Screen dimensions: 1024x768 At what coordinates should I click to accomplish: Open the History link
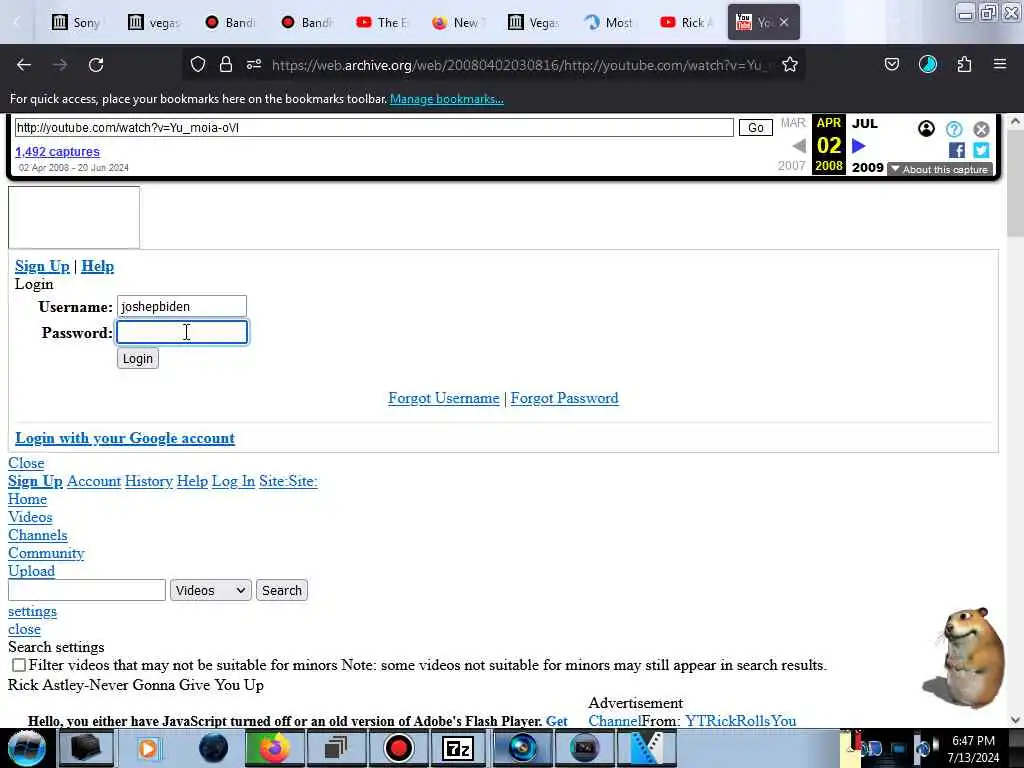149,481
